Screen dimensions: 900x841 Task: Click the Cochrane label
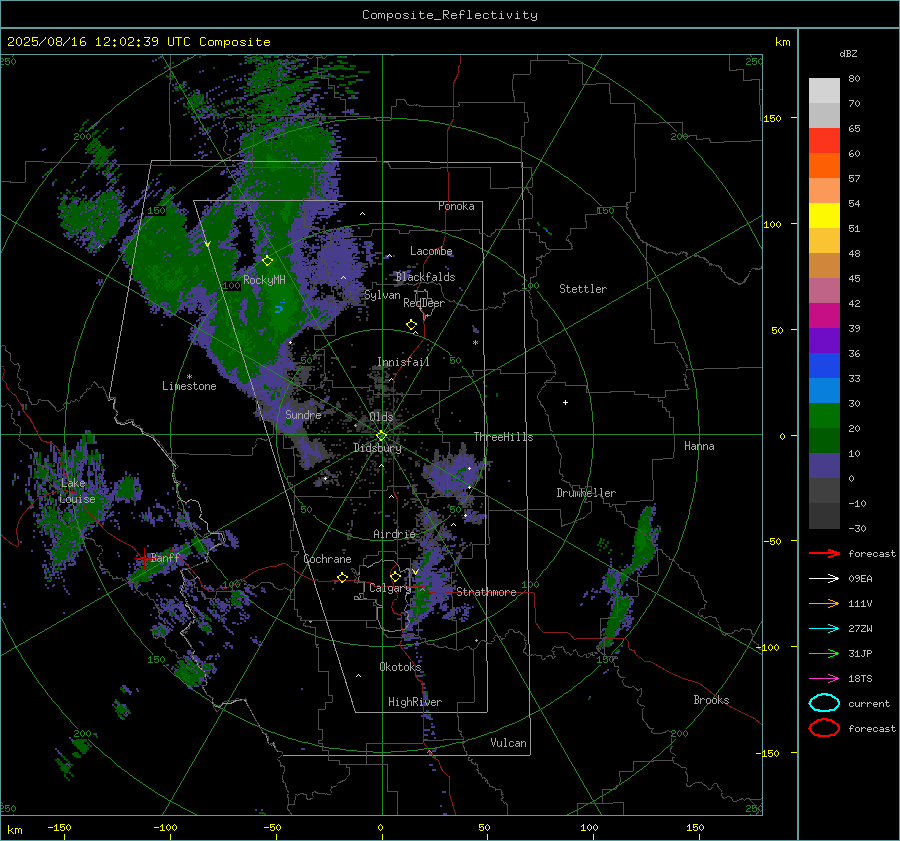327,559
